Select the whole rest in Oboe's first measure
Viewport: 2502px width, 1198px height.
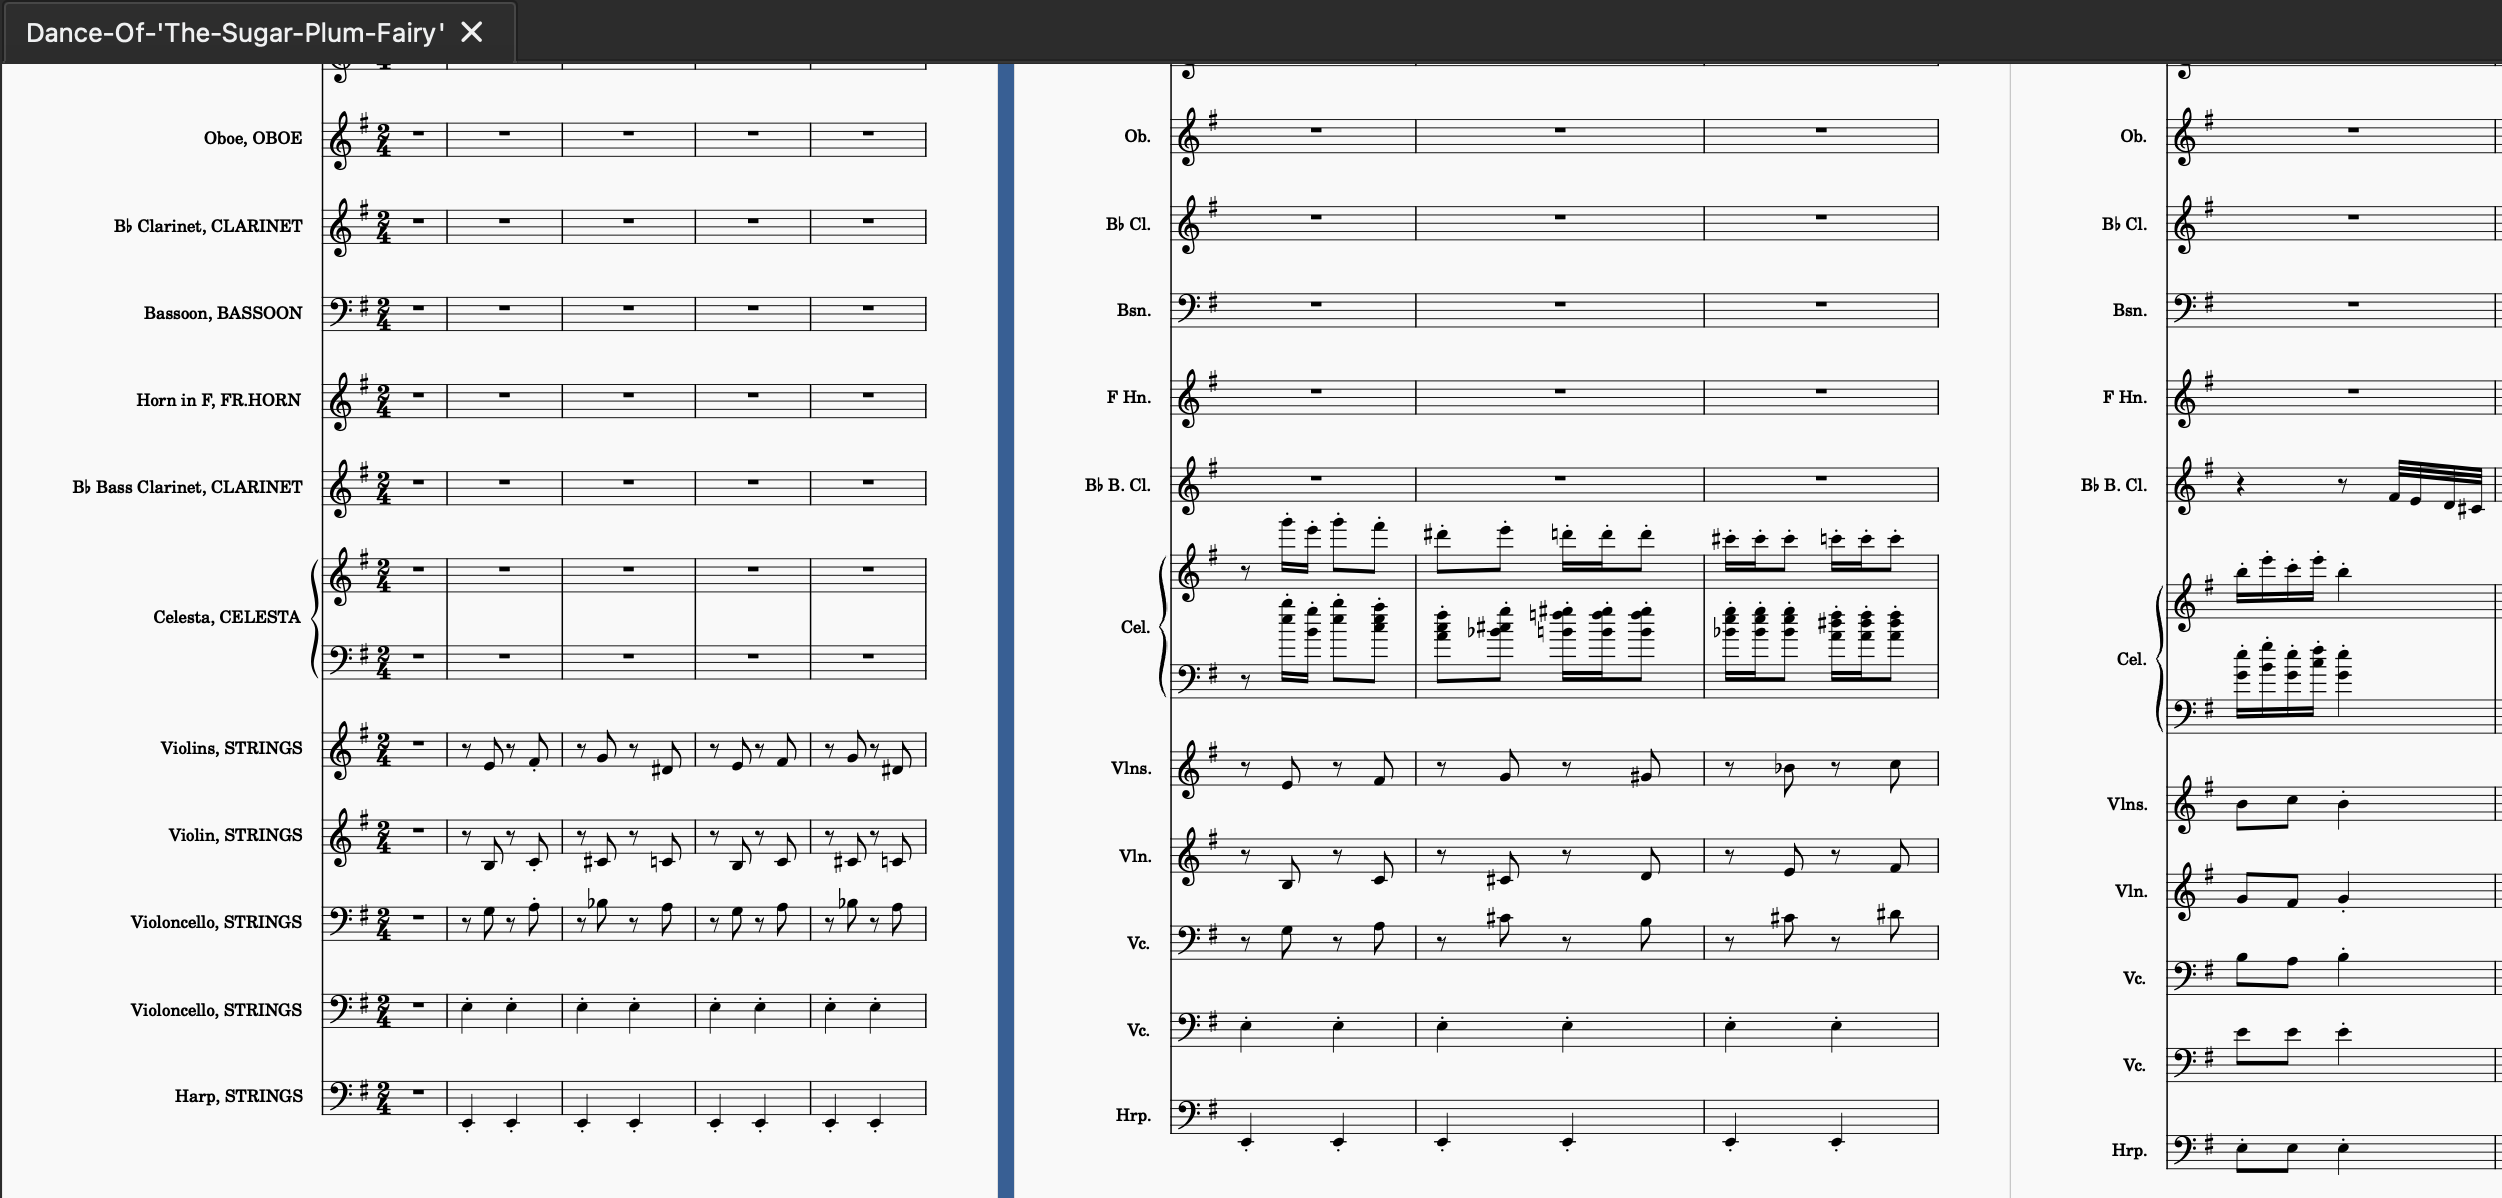[x=418, y=132]
